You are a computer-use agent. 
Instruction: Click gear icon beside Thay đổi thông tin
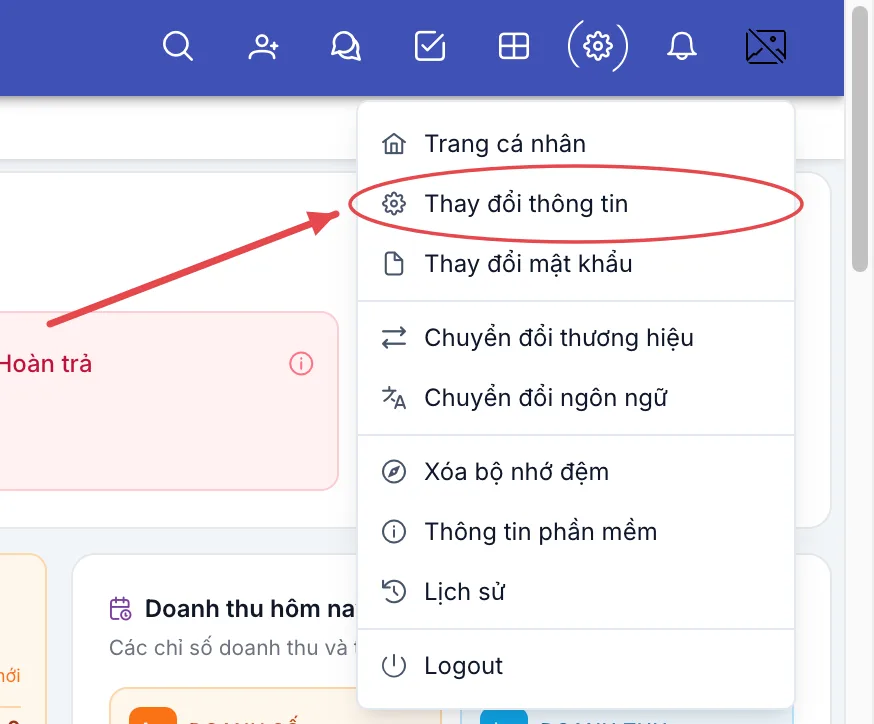[394, 204]
